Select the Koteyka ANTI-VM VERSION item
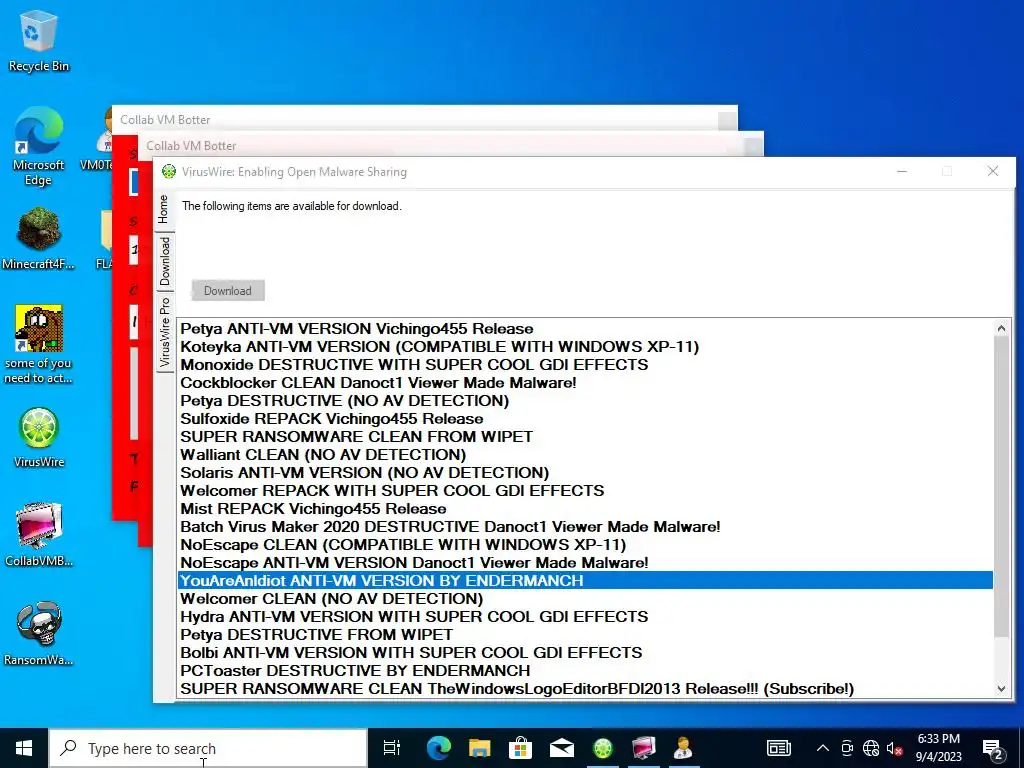Screen dimensions: 1024x768 point(585,347)
